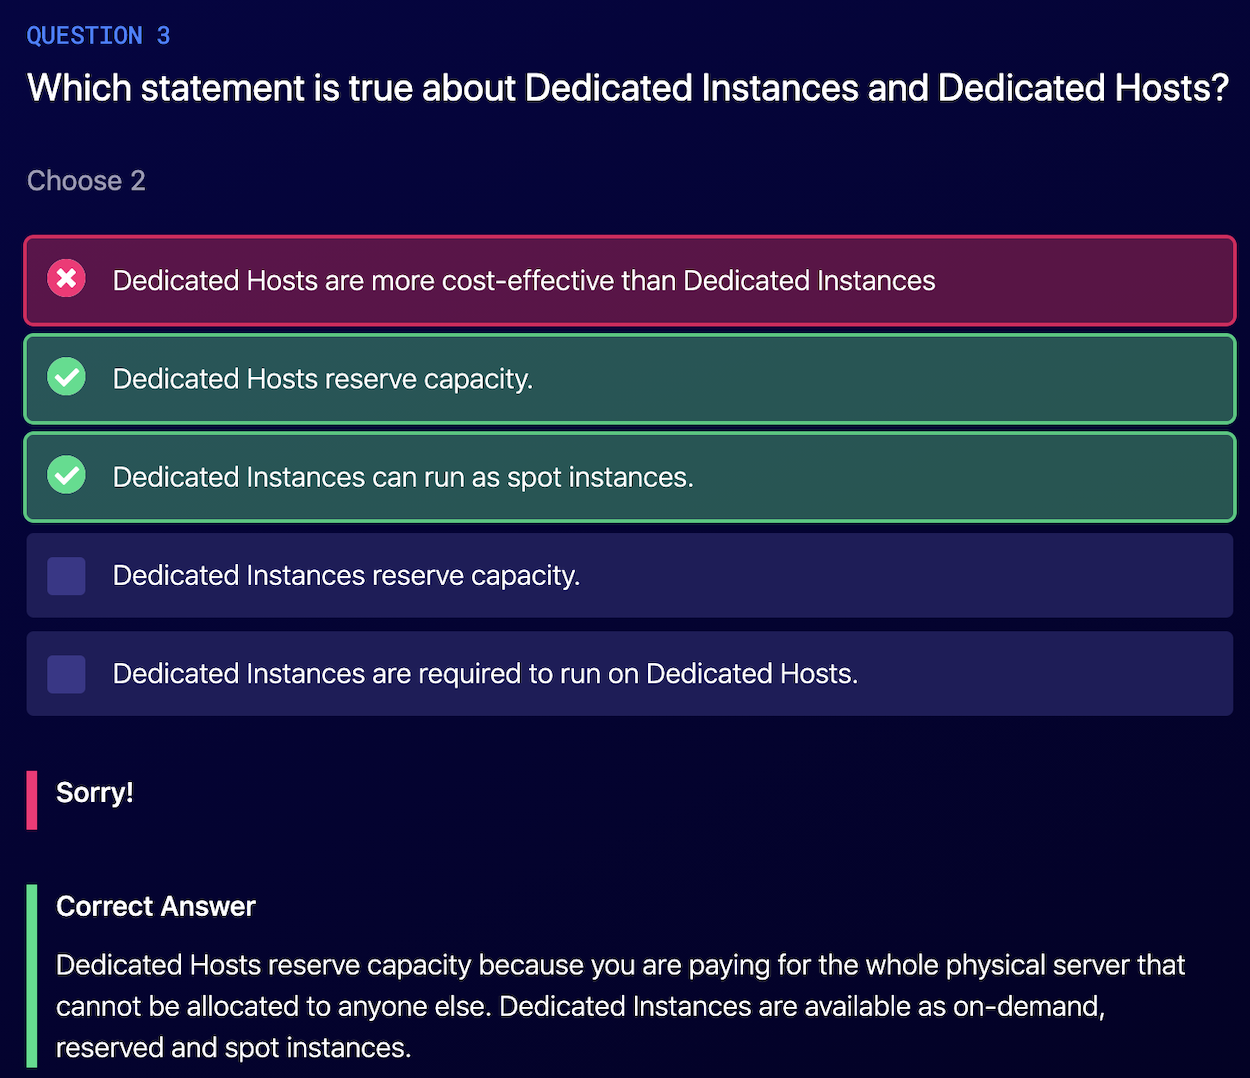Tick the 'required to run on Dedicated Hosts' checkbox

[66, 674]
